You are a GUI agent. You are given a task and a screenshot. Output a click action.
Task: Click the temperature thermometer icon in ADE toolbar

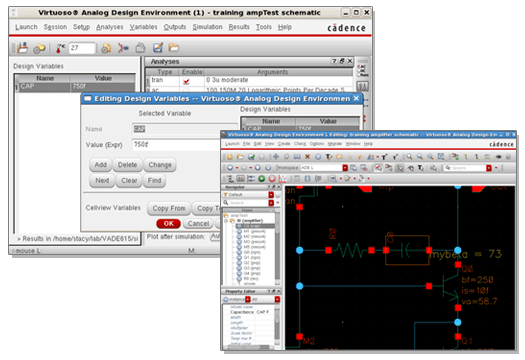click(60, 48)
